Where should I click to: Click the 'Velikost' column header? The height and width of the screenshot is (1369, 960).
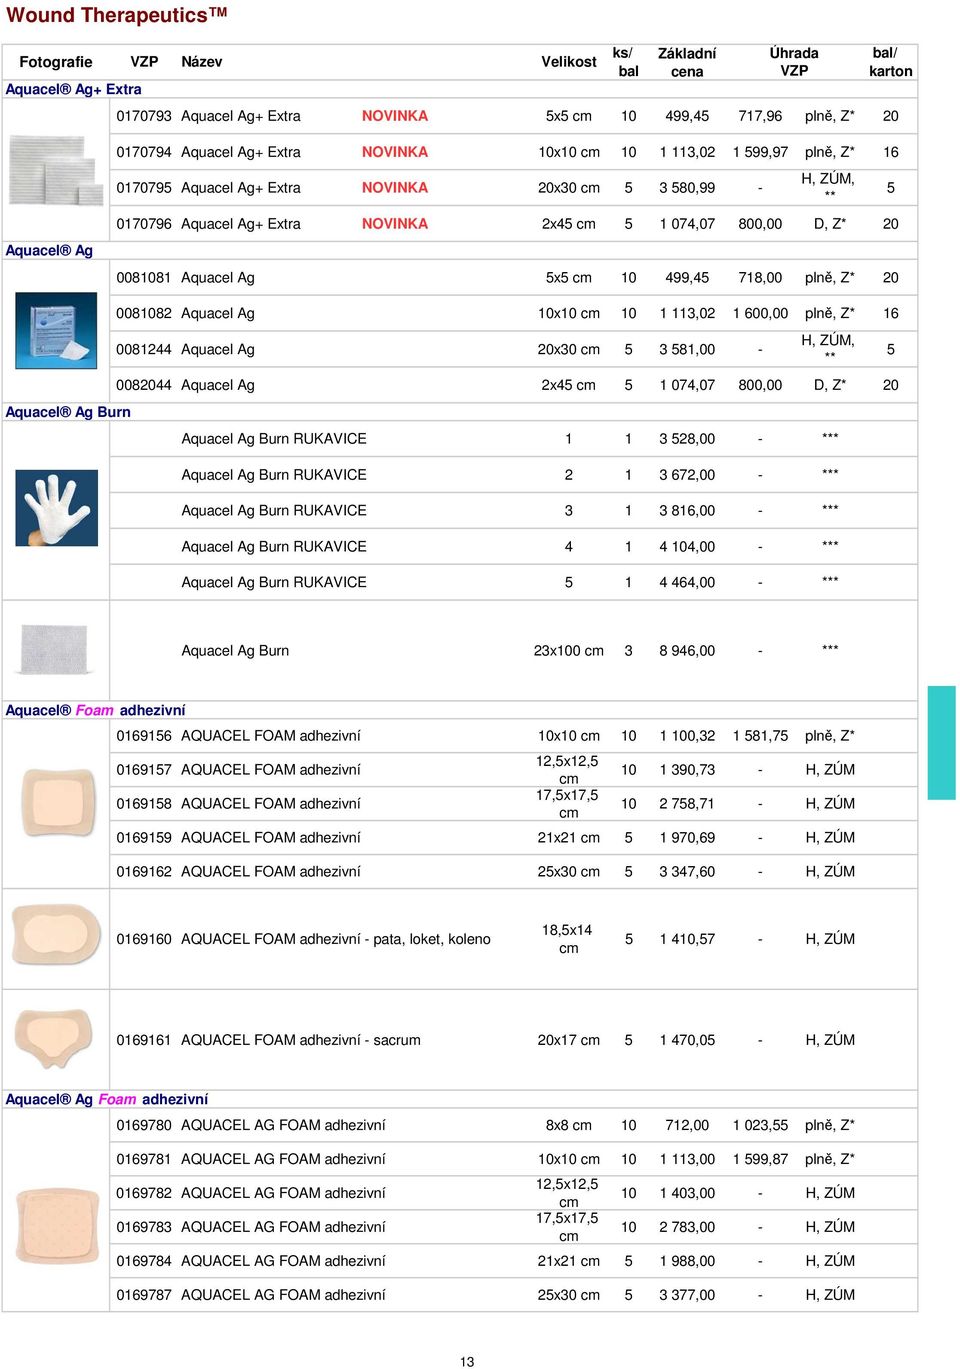pyautogui.click(x=569, y=62)
